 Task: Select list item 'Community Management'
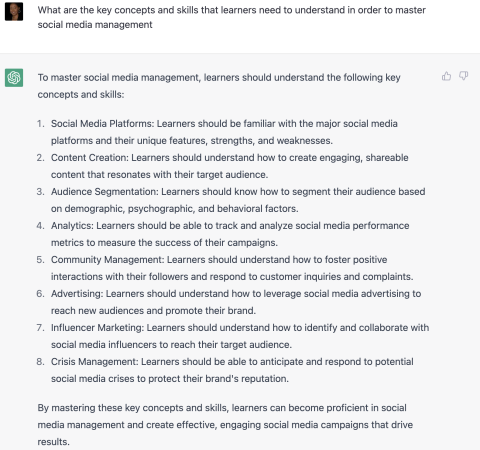232,268
